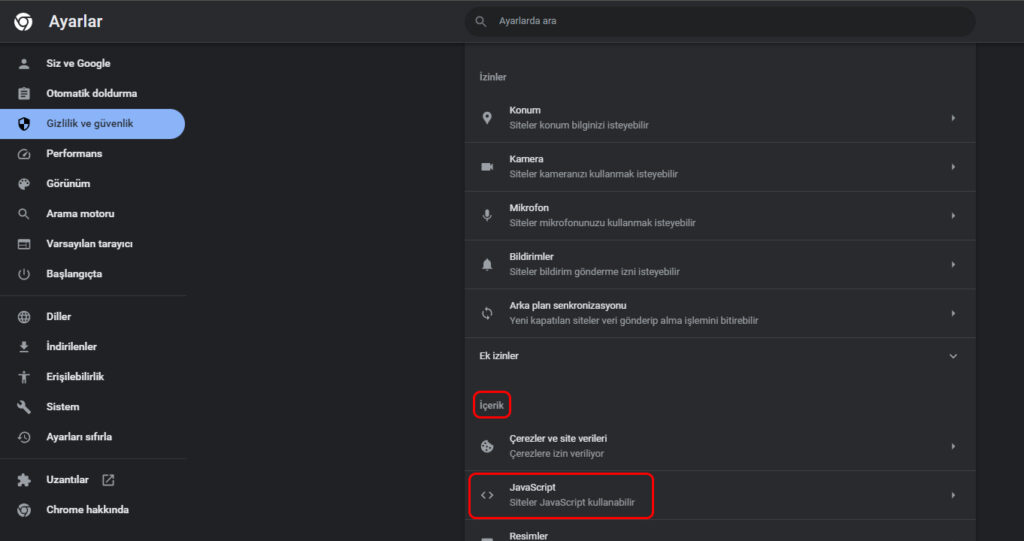This screenshot has height=541, width=1024.
Task: Click the magnifier icon for Arama motoru
Action: click(24, 214)
